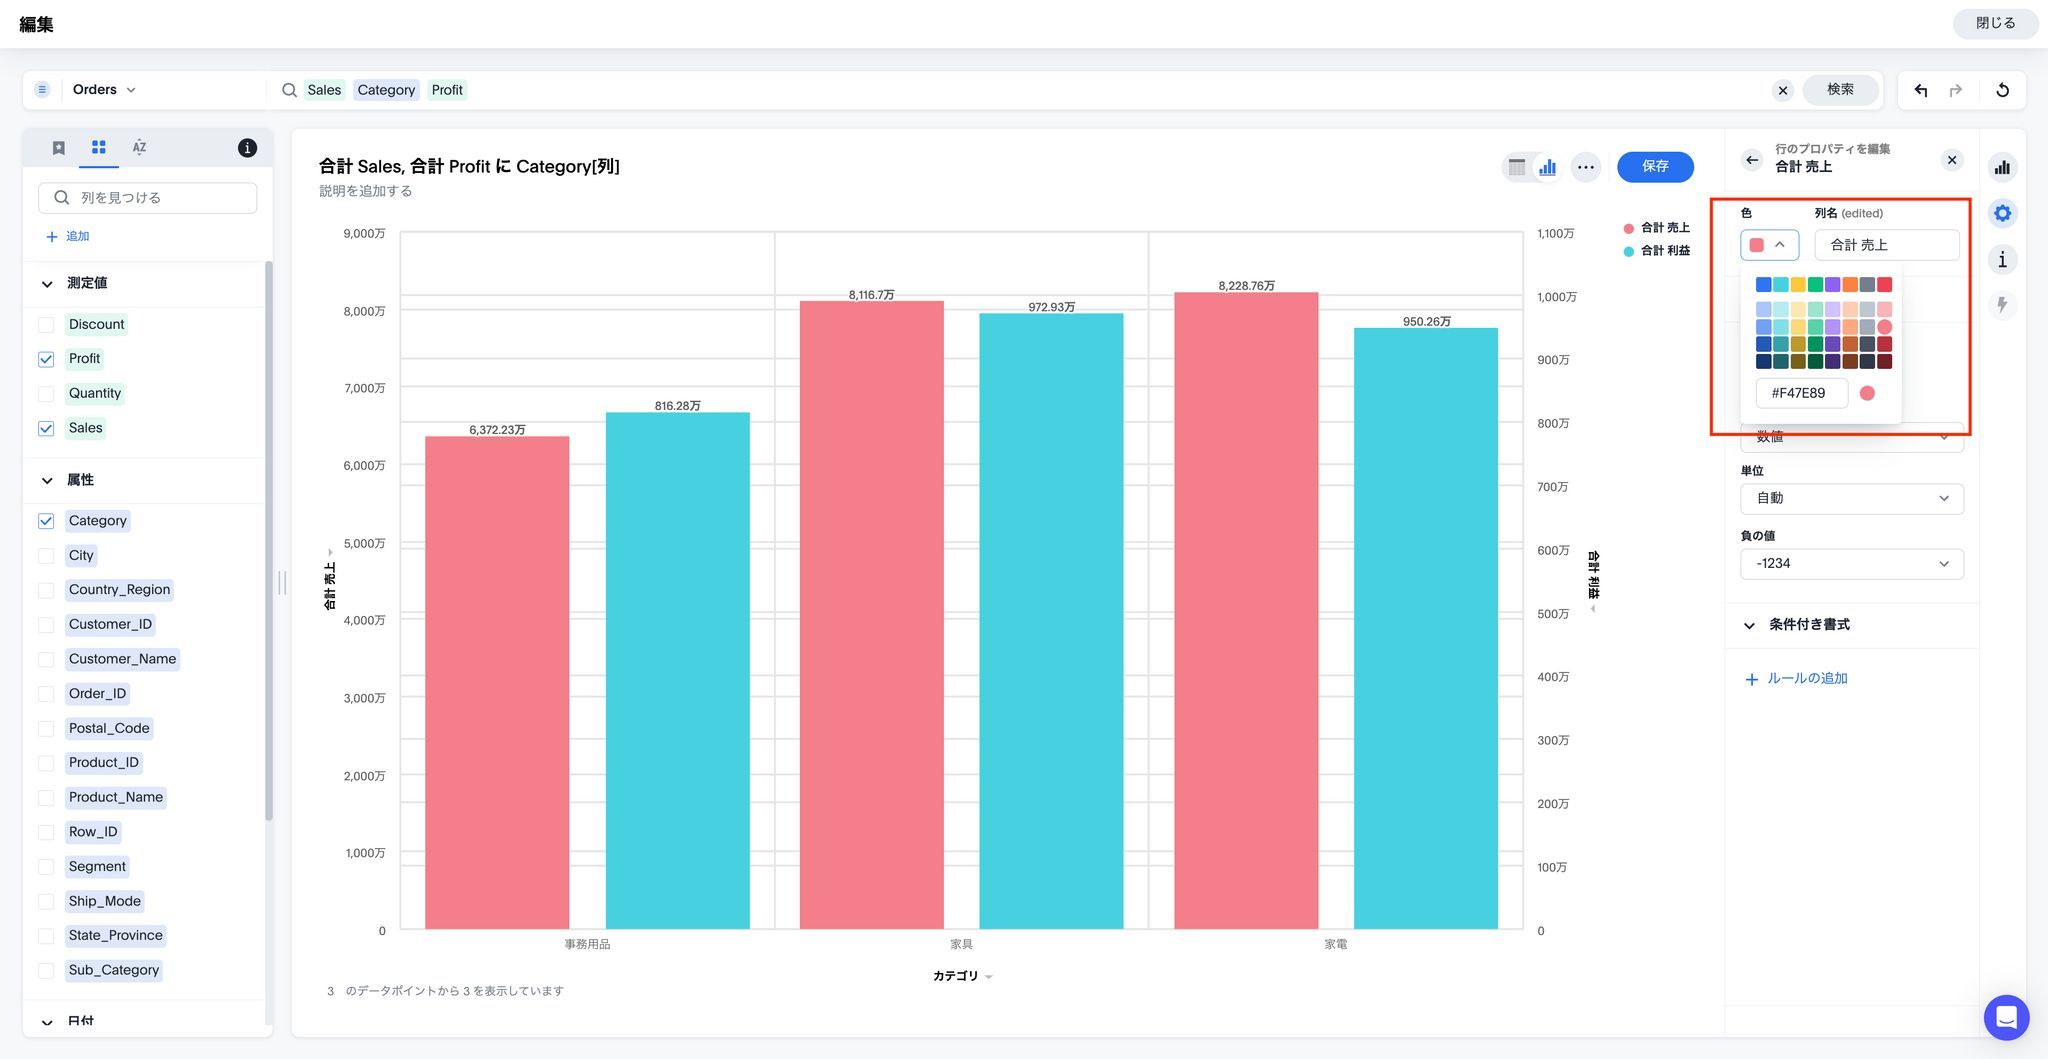2048x1059 pixels.
Task: Open the more options ellipsis menu
Action: point(1585,167)
